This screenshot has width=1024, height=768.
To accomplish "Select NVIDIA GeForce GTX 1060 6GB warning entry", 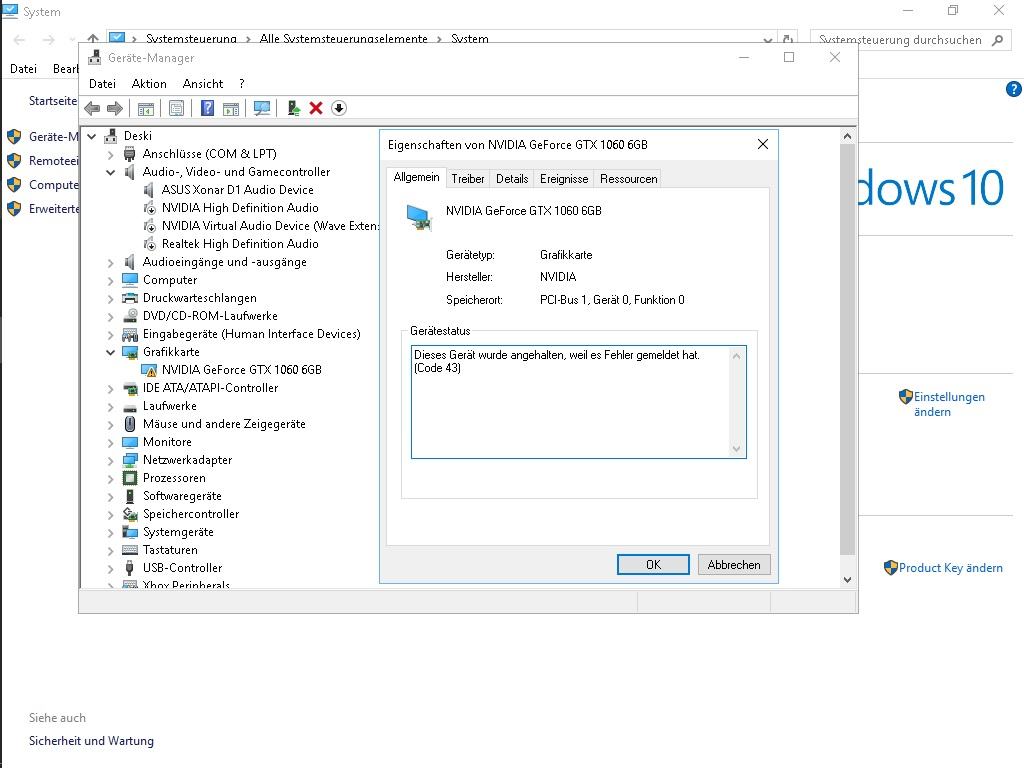I will (x=242, y=370).
